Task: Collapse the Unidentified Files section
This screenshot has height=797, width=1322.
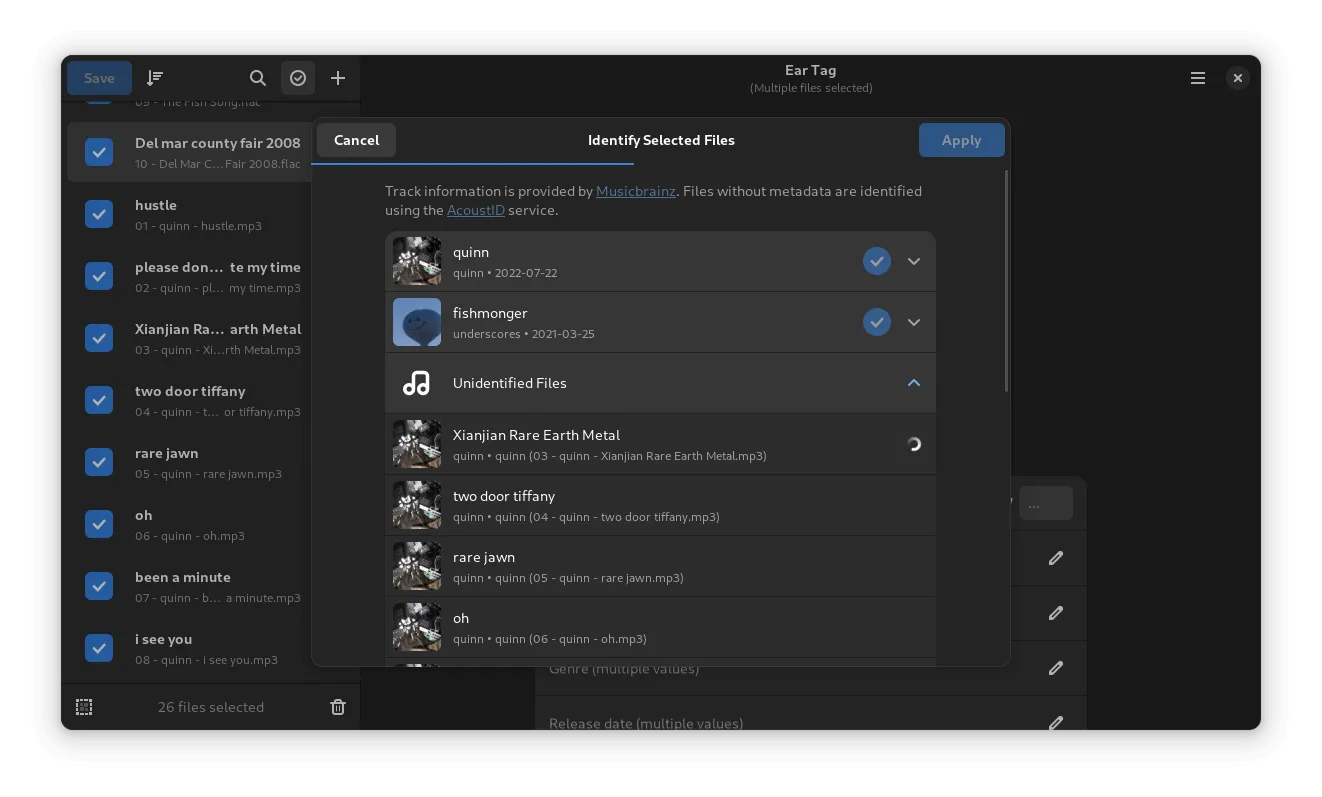Action: tap(913, 383)
